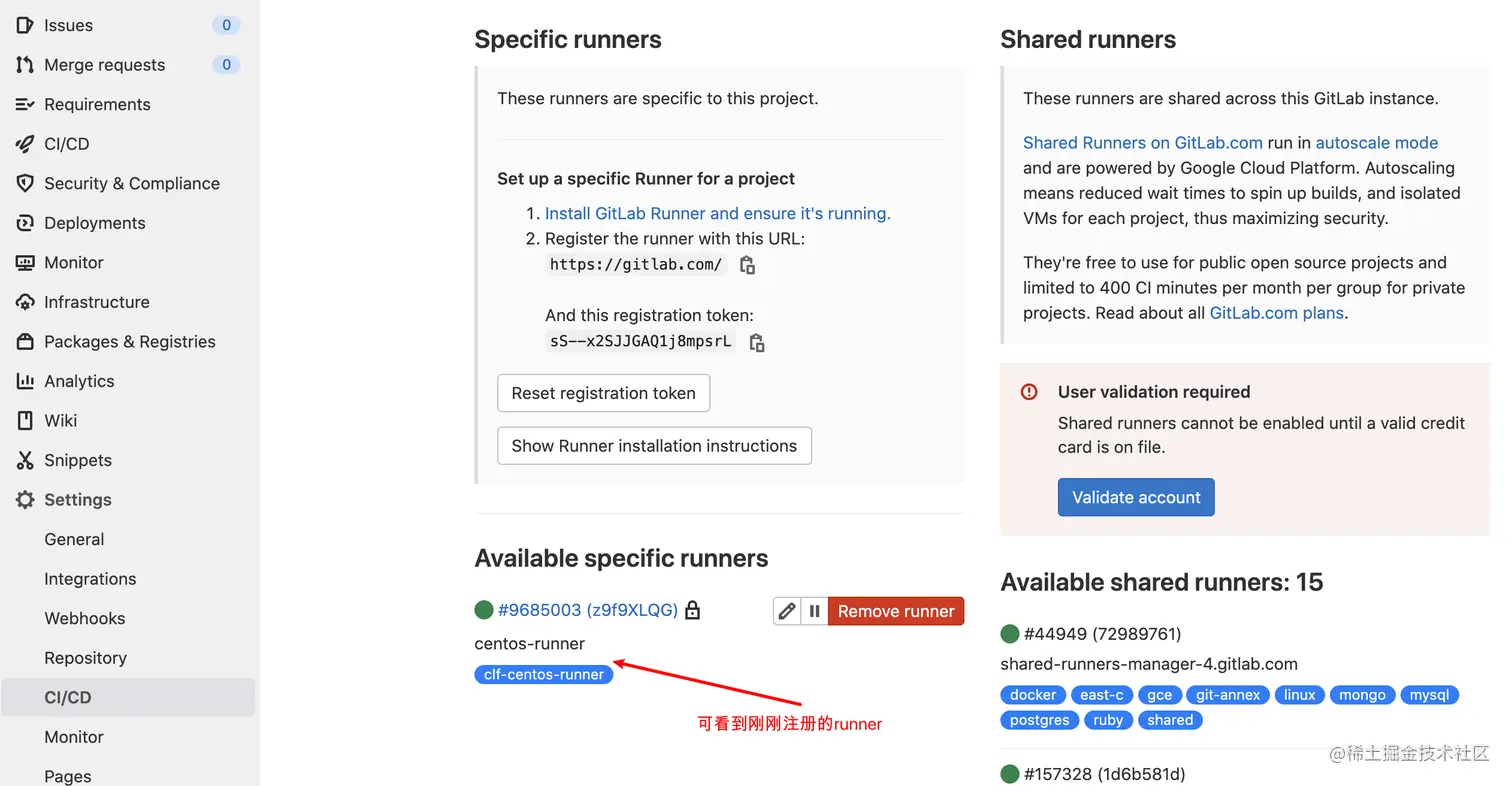Click the Monitor screen icon in sidebar
1512x786 pixels.
[x=25, y=262]
